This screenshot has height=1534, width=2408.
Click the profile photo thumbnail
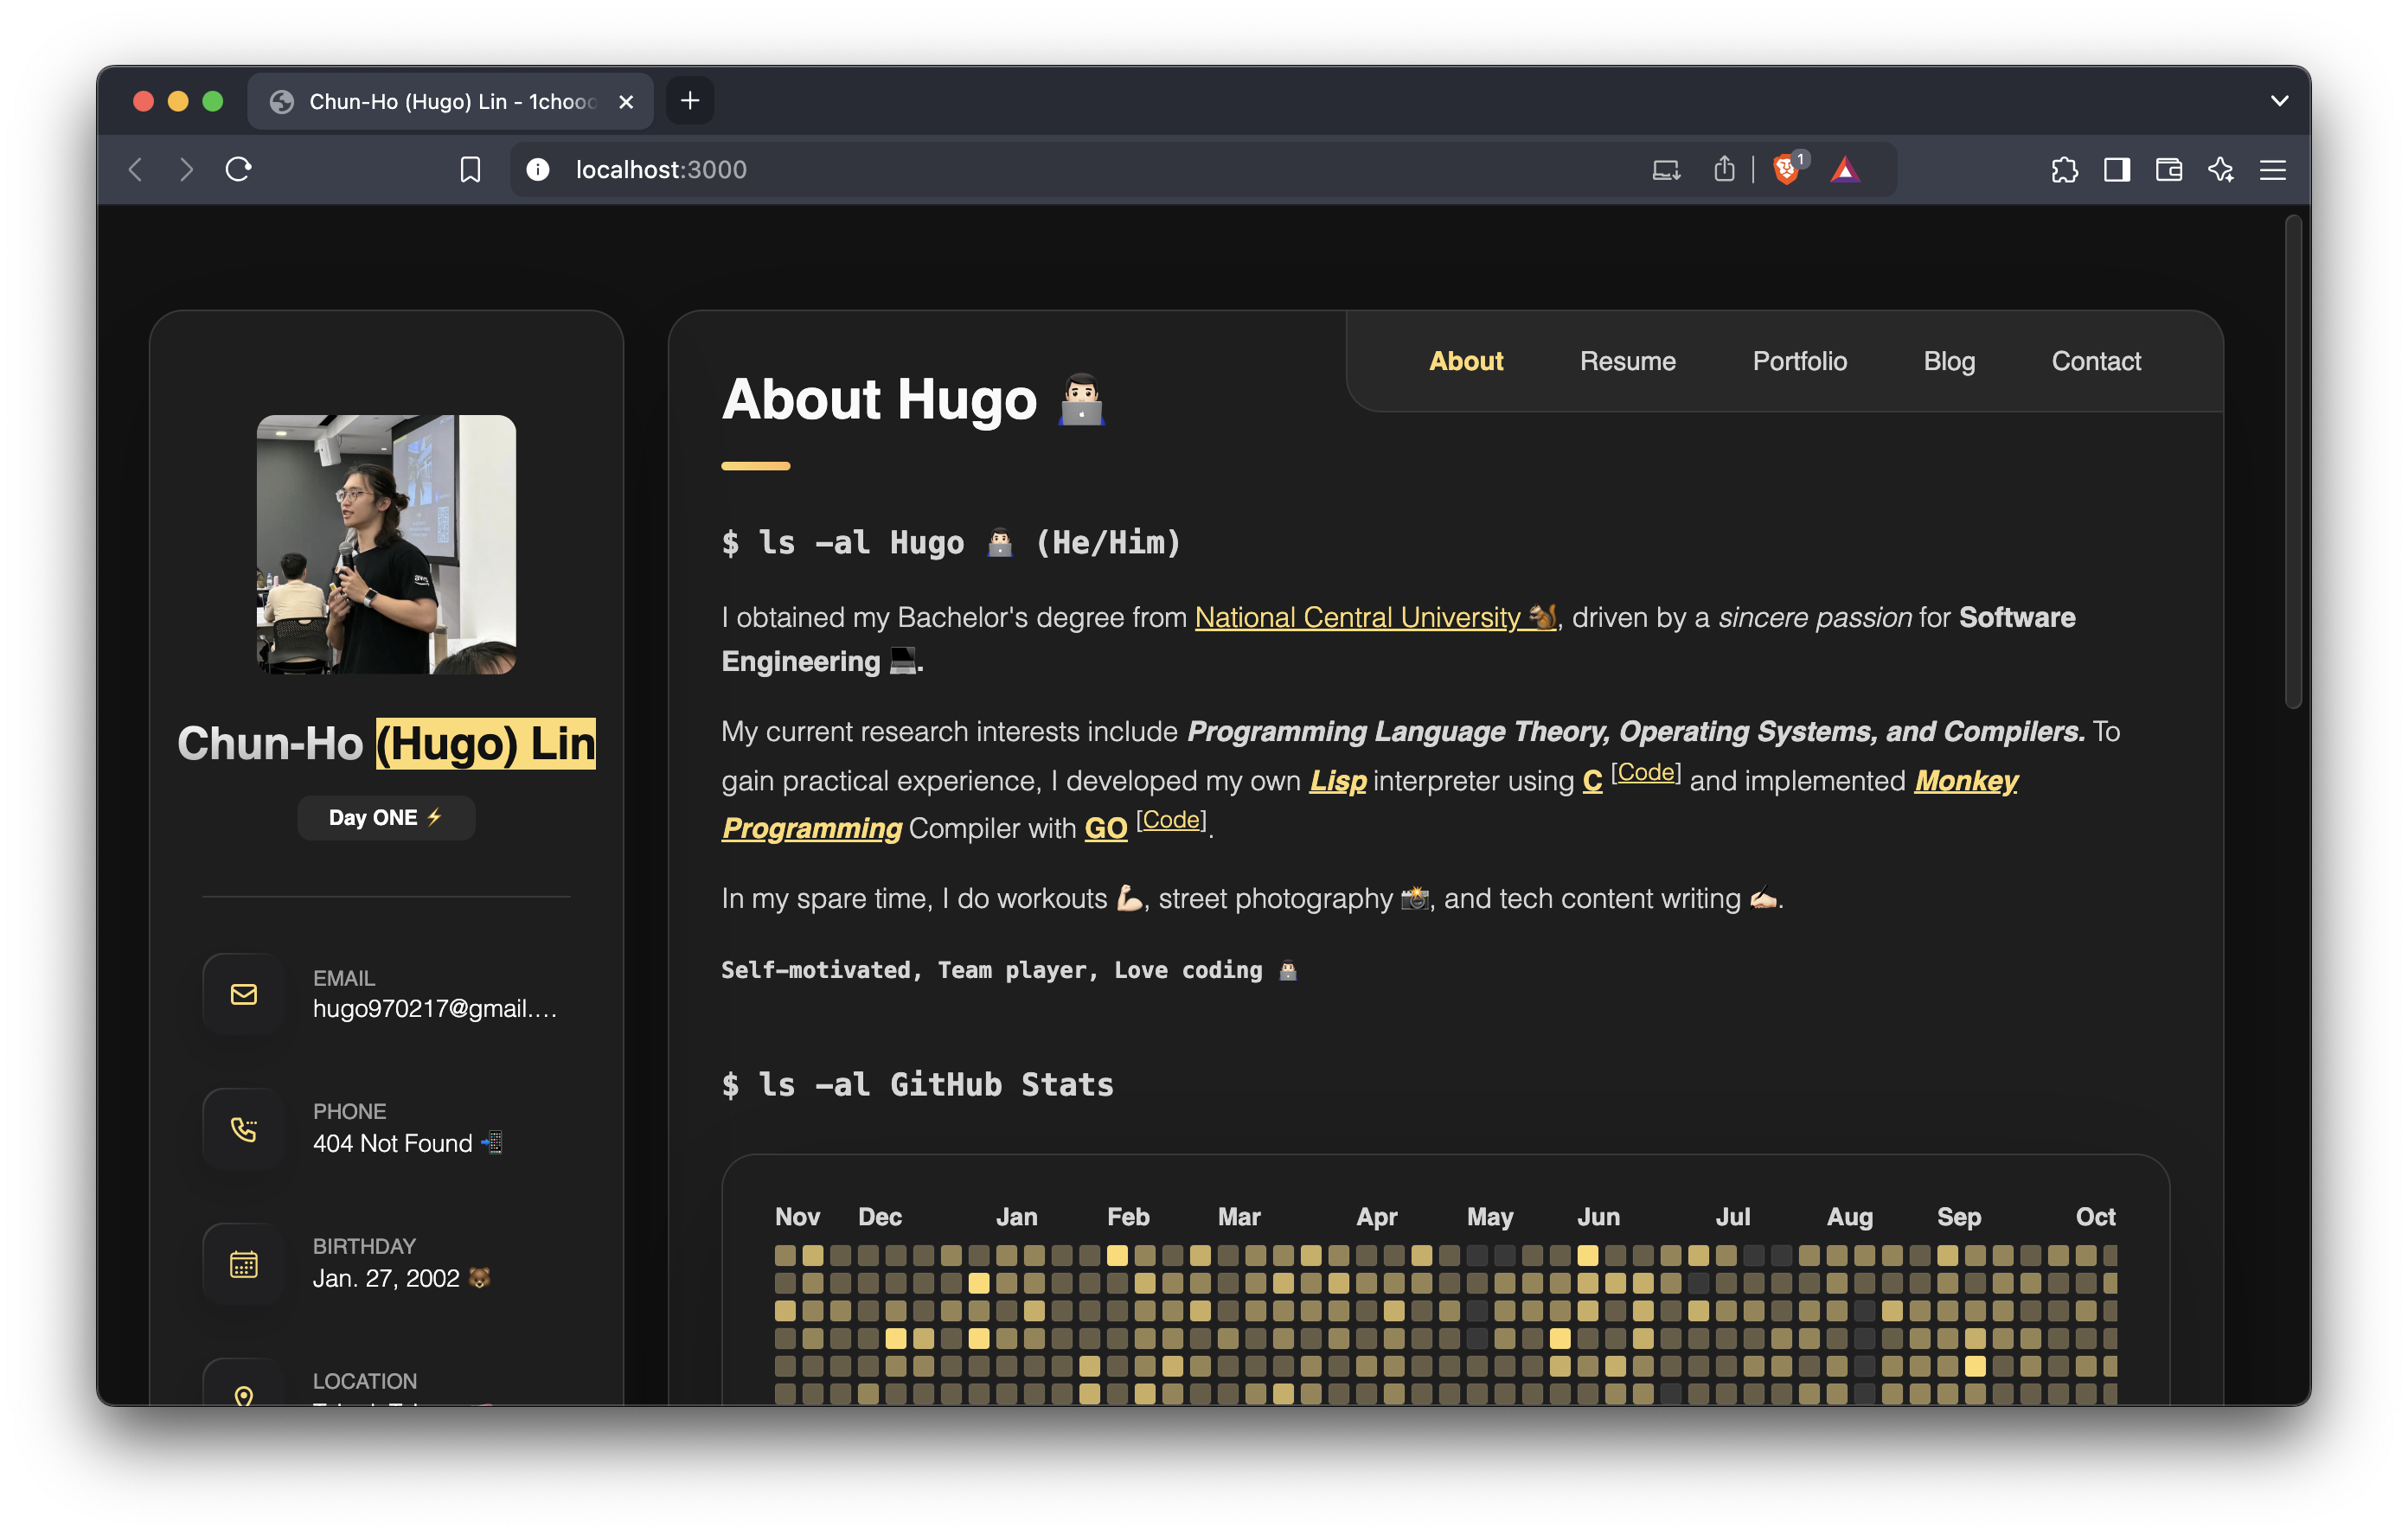pyautogui.click(x=384, y=544)
